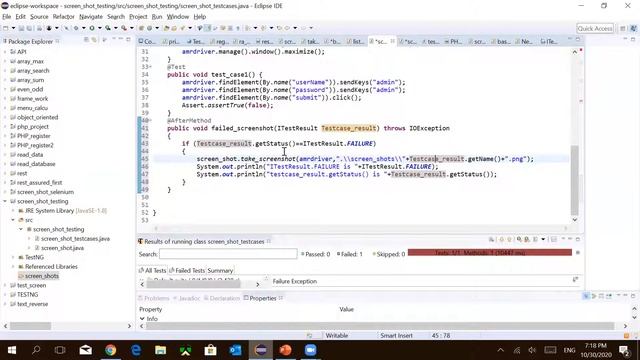640x360 pixels.
Task: Open PowerPoint from the taskbar
Action: [286, 350]
